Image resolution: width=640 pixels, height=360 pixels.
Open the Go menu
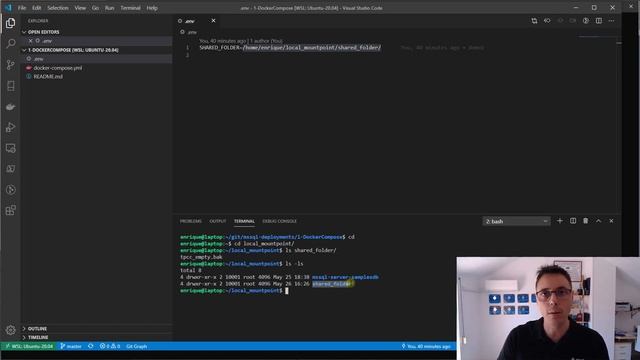coord(95,8)
